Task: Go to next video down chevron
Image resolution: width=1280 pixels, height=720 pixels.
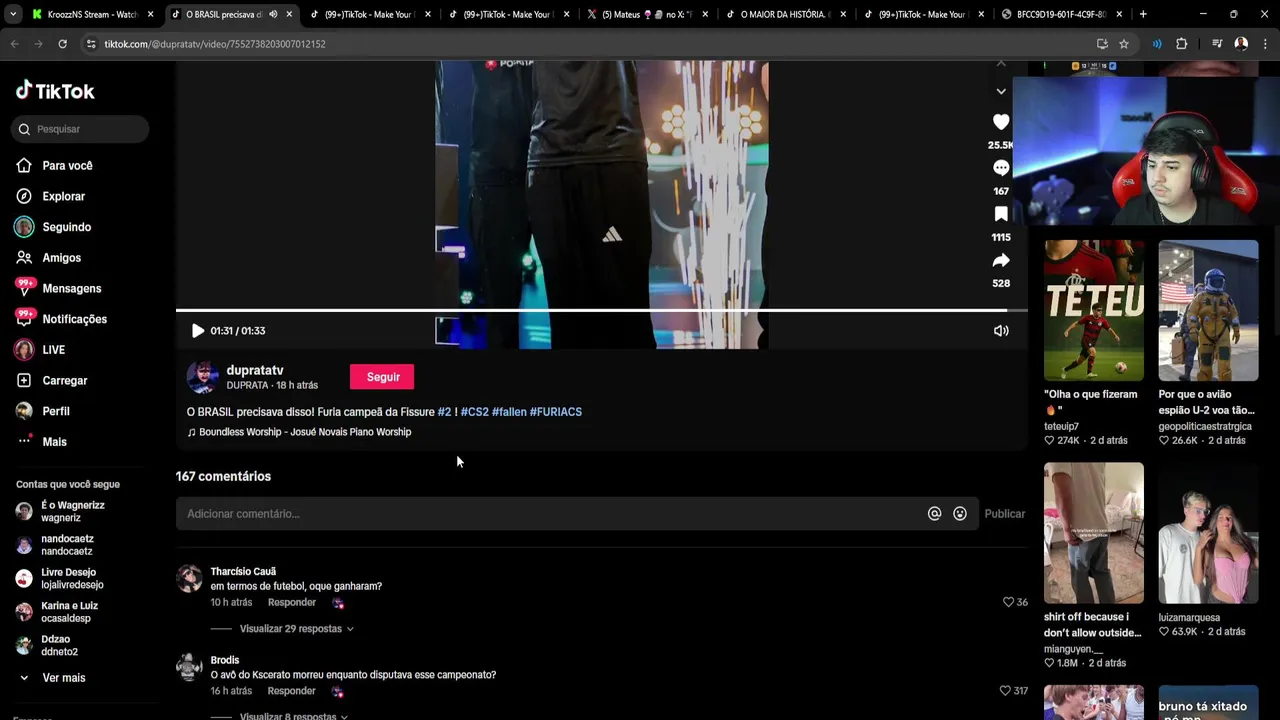Action: (x=1001, y=91)
